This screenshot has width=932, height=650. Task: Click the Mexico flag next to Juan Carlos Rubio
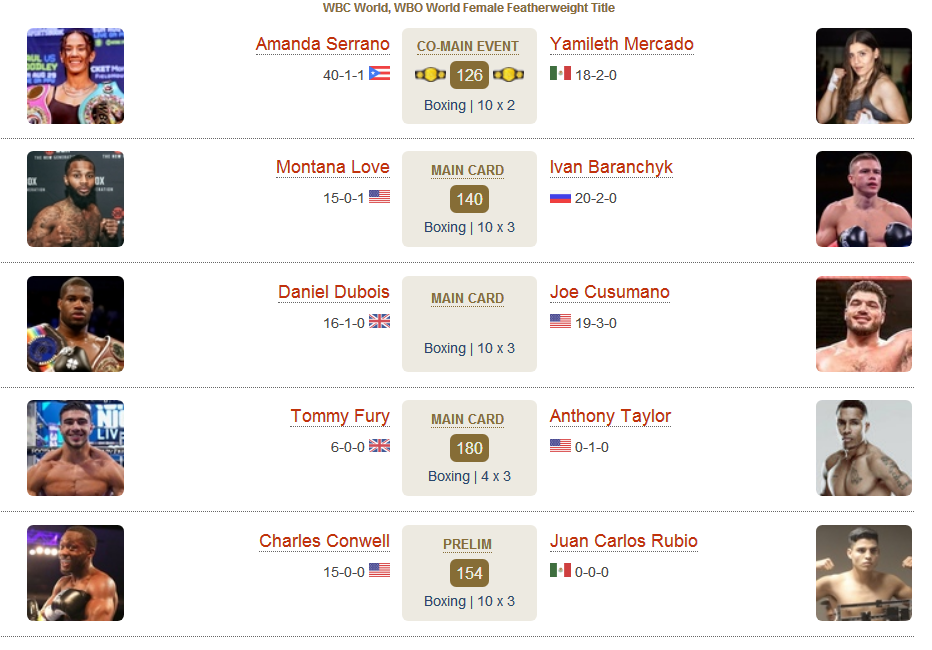tap(560, 570)
